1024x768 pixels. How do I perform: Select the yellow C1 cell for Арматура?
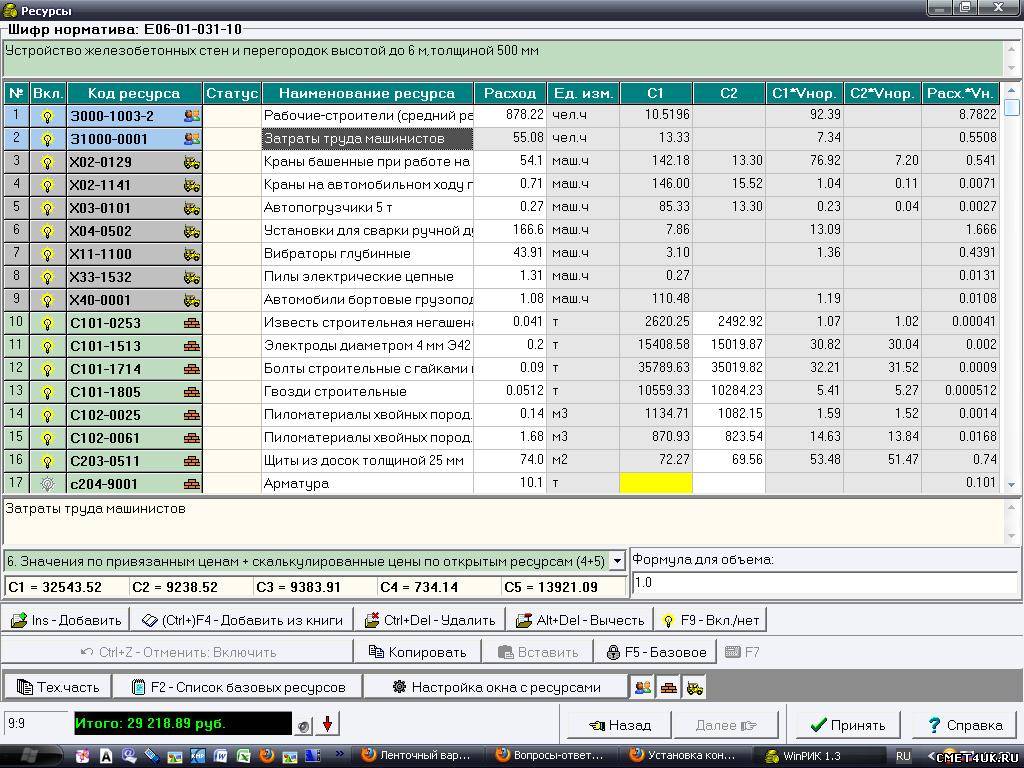point(656,484)
